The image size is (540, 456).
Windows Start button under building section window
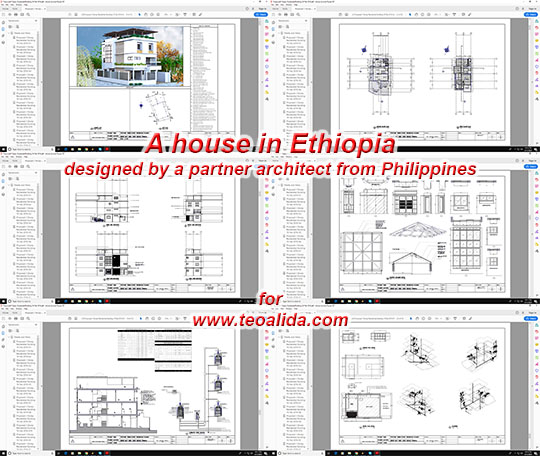(3, 453)
